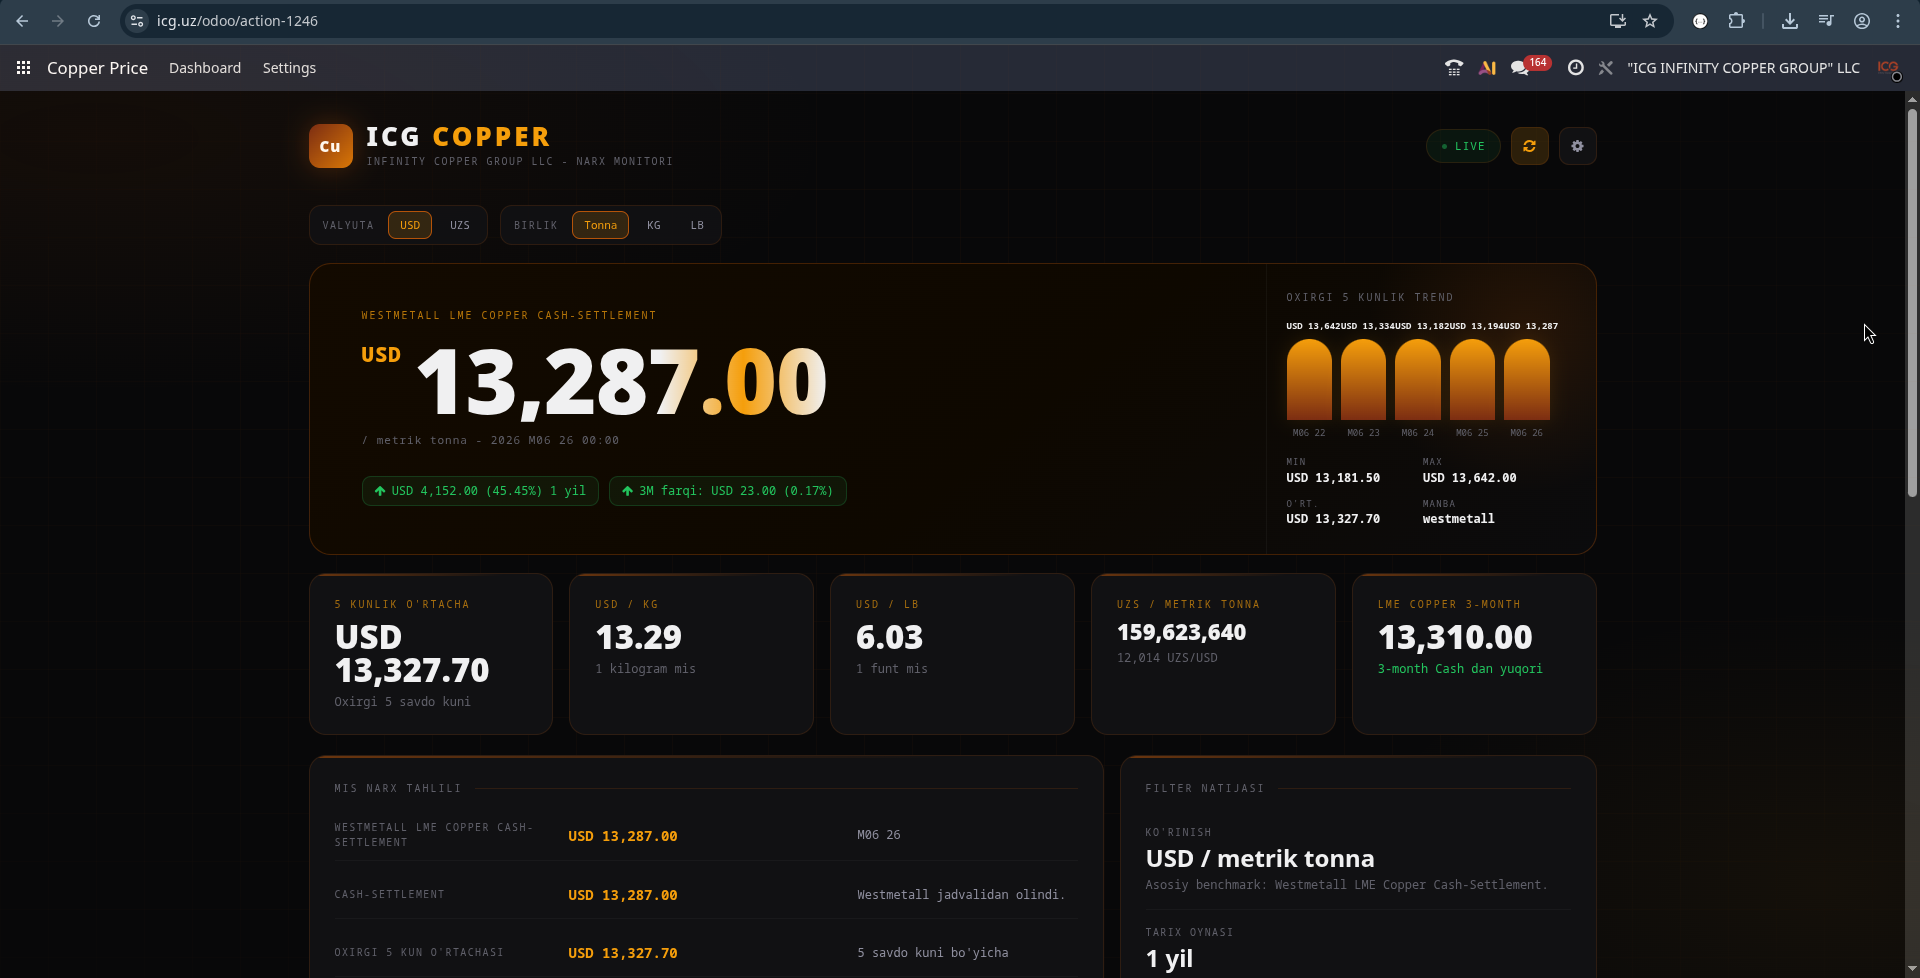1920x978 pixels.
Task: Open the Odoo apps grid menu
Action: click(23, 68)
